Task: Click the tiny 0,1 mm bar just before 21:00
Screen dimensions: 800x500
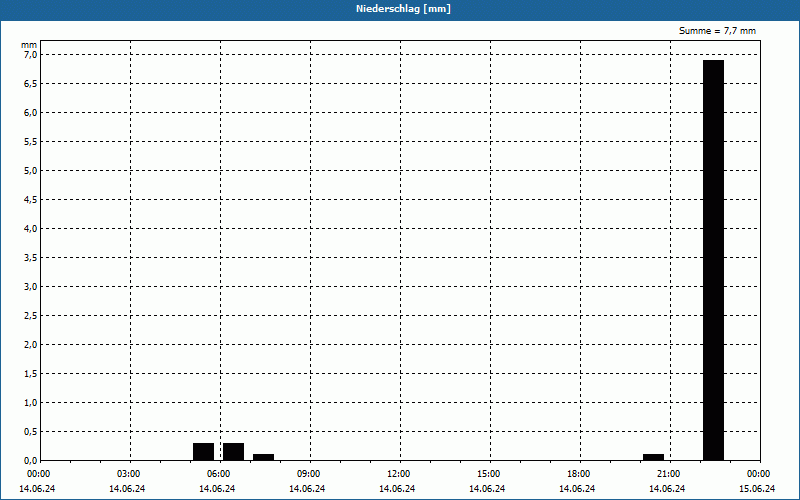Action: pos(654,457)
